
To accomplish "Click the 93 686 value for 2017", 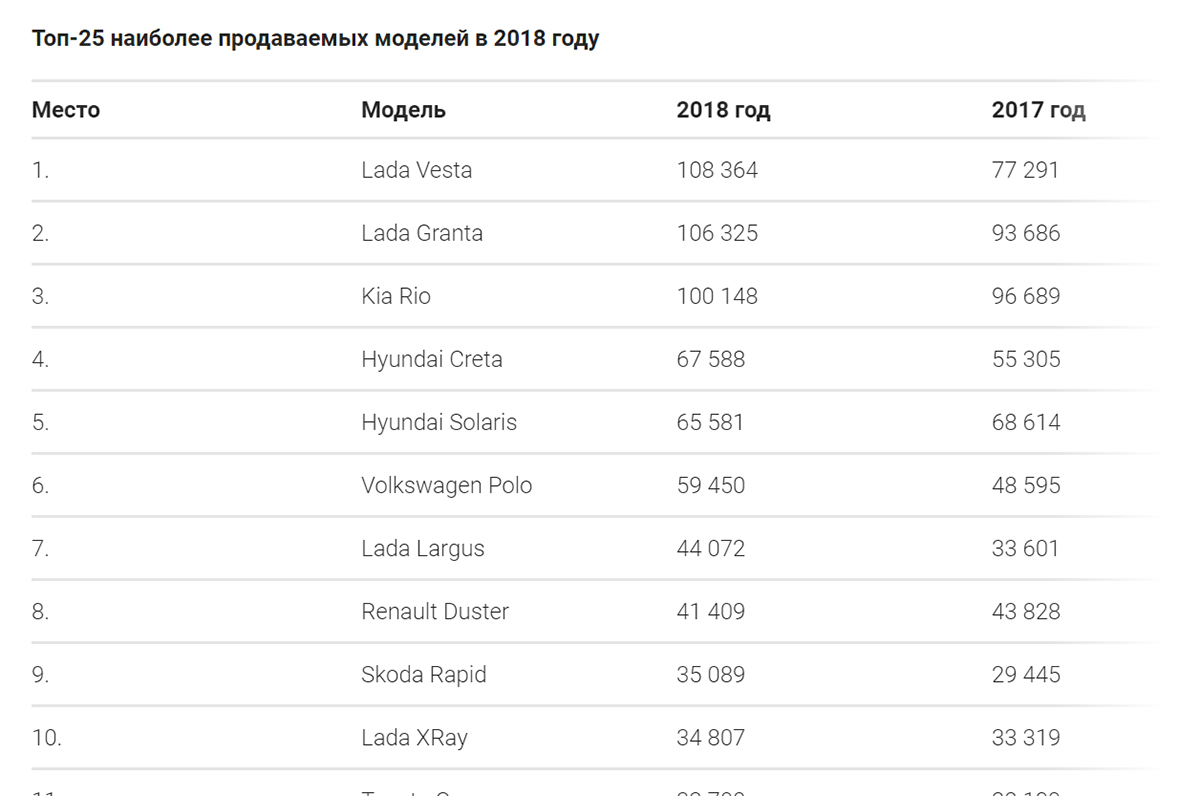I will 1026,233.
